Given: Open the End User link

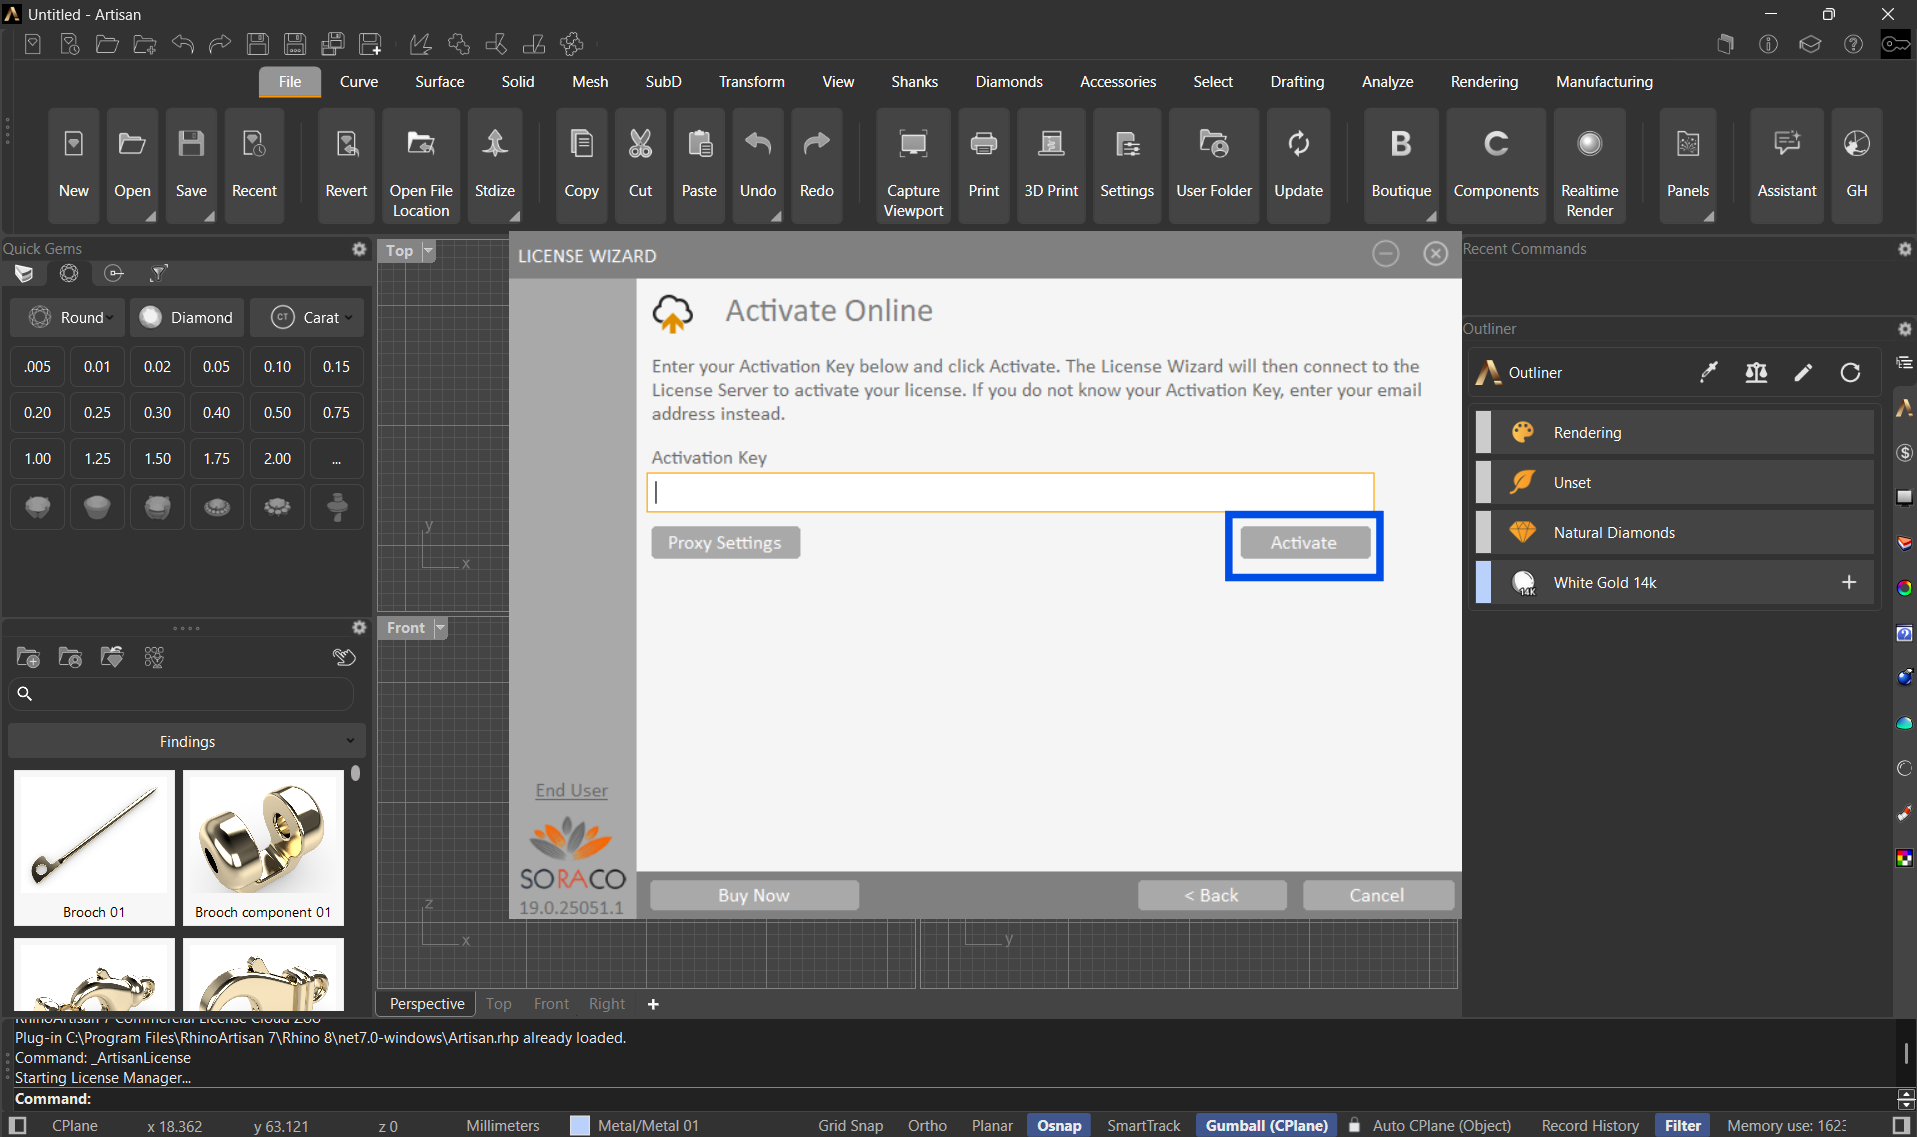Looking at the screenshot, I should click(x=571, y=790).
